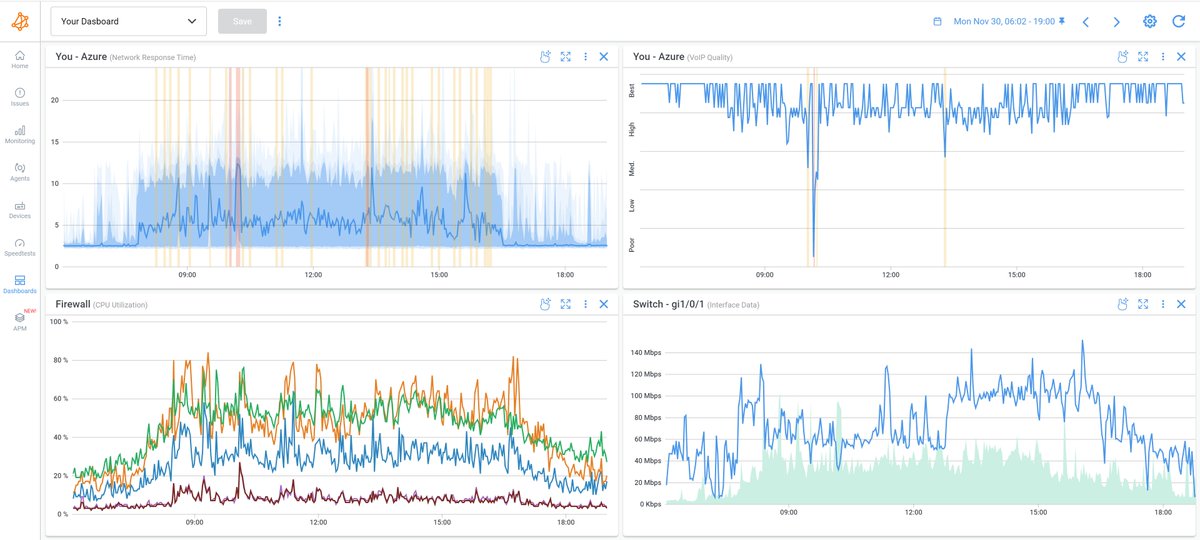Click the 'Poor' label on VoIP chart axis
Screen dimensions: 1200x540
click(631, 244)
